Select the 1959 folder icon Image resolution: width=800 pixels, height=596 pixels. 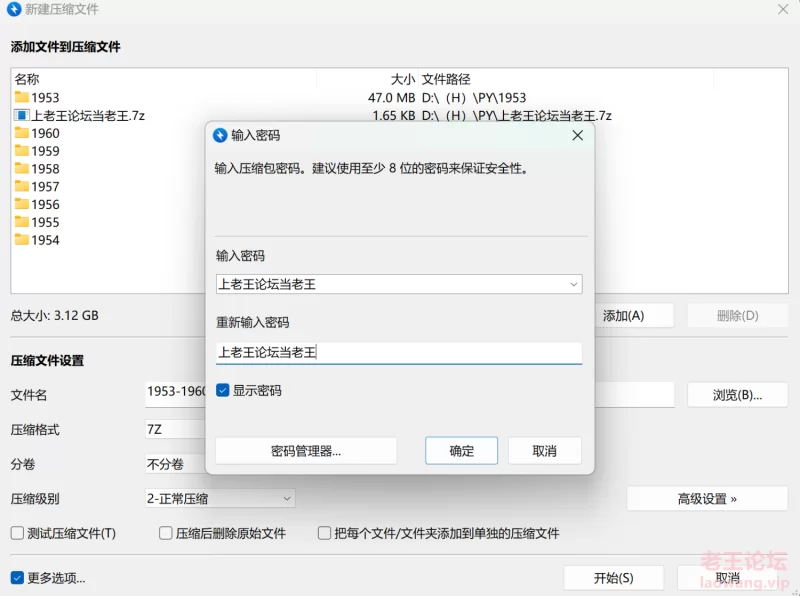22,151
